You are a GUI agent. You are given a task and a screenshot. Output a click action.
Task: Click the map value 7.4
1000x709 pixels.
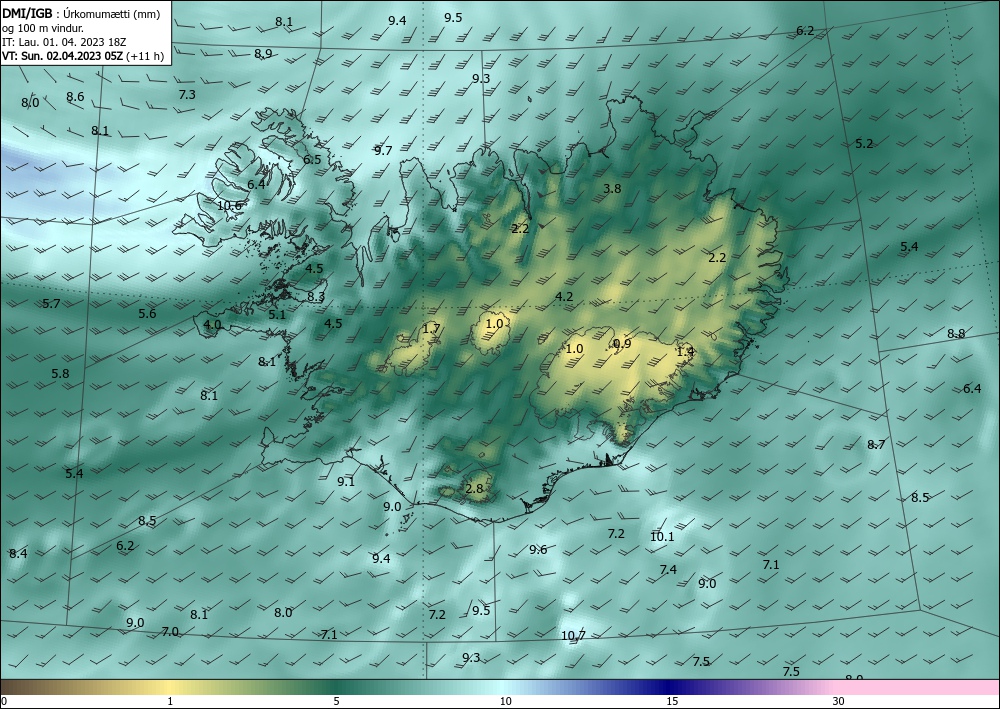click(x=668, y=569)
